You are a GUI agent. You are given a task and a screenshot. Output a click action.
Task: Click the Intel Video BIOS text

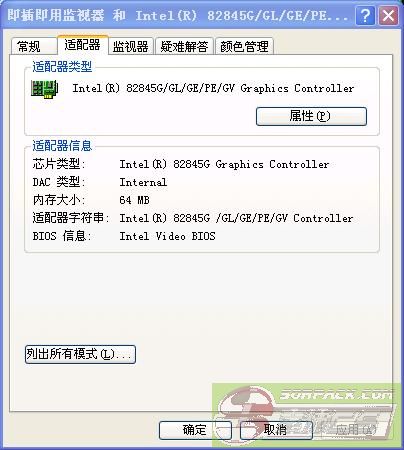click(x=167, y=236)
